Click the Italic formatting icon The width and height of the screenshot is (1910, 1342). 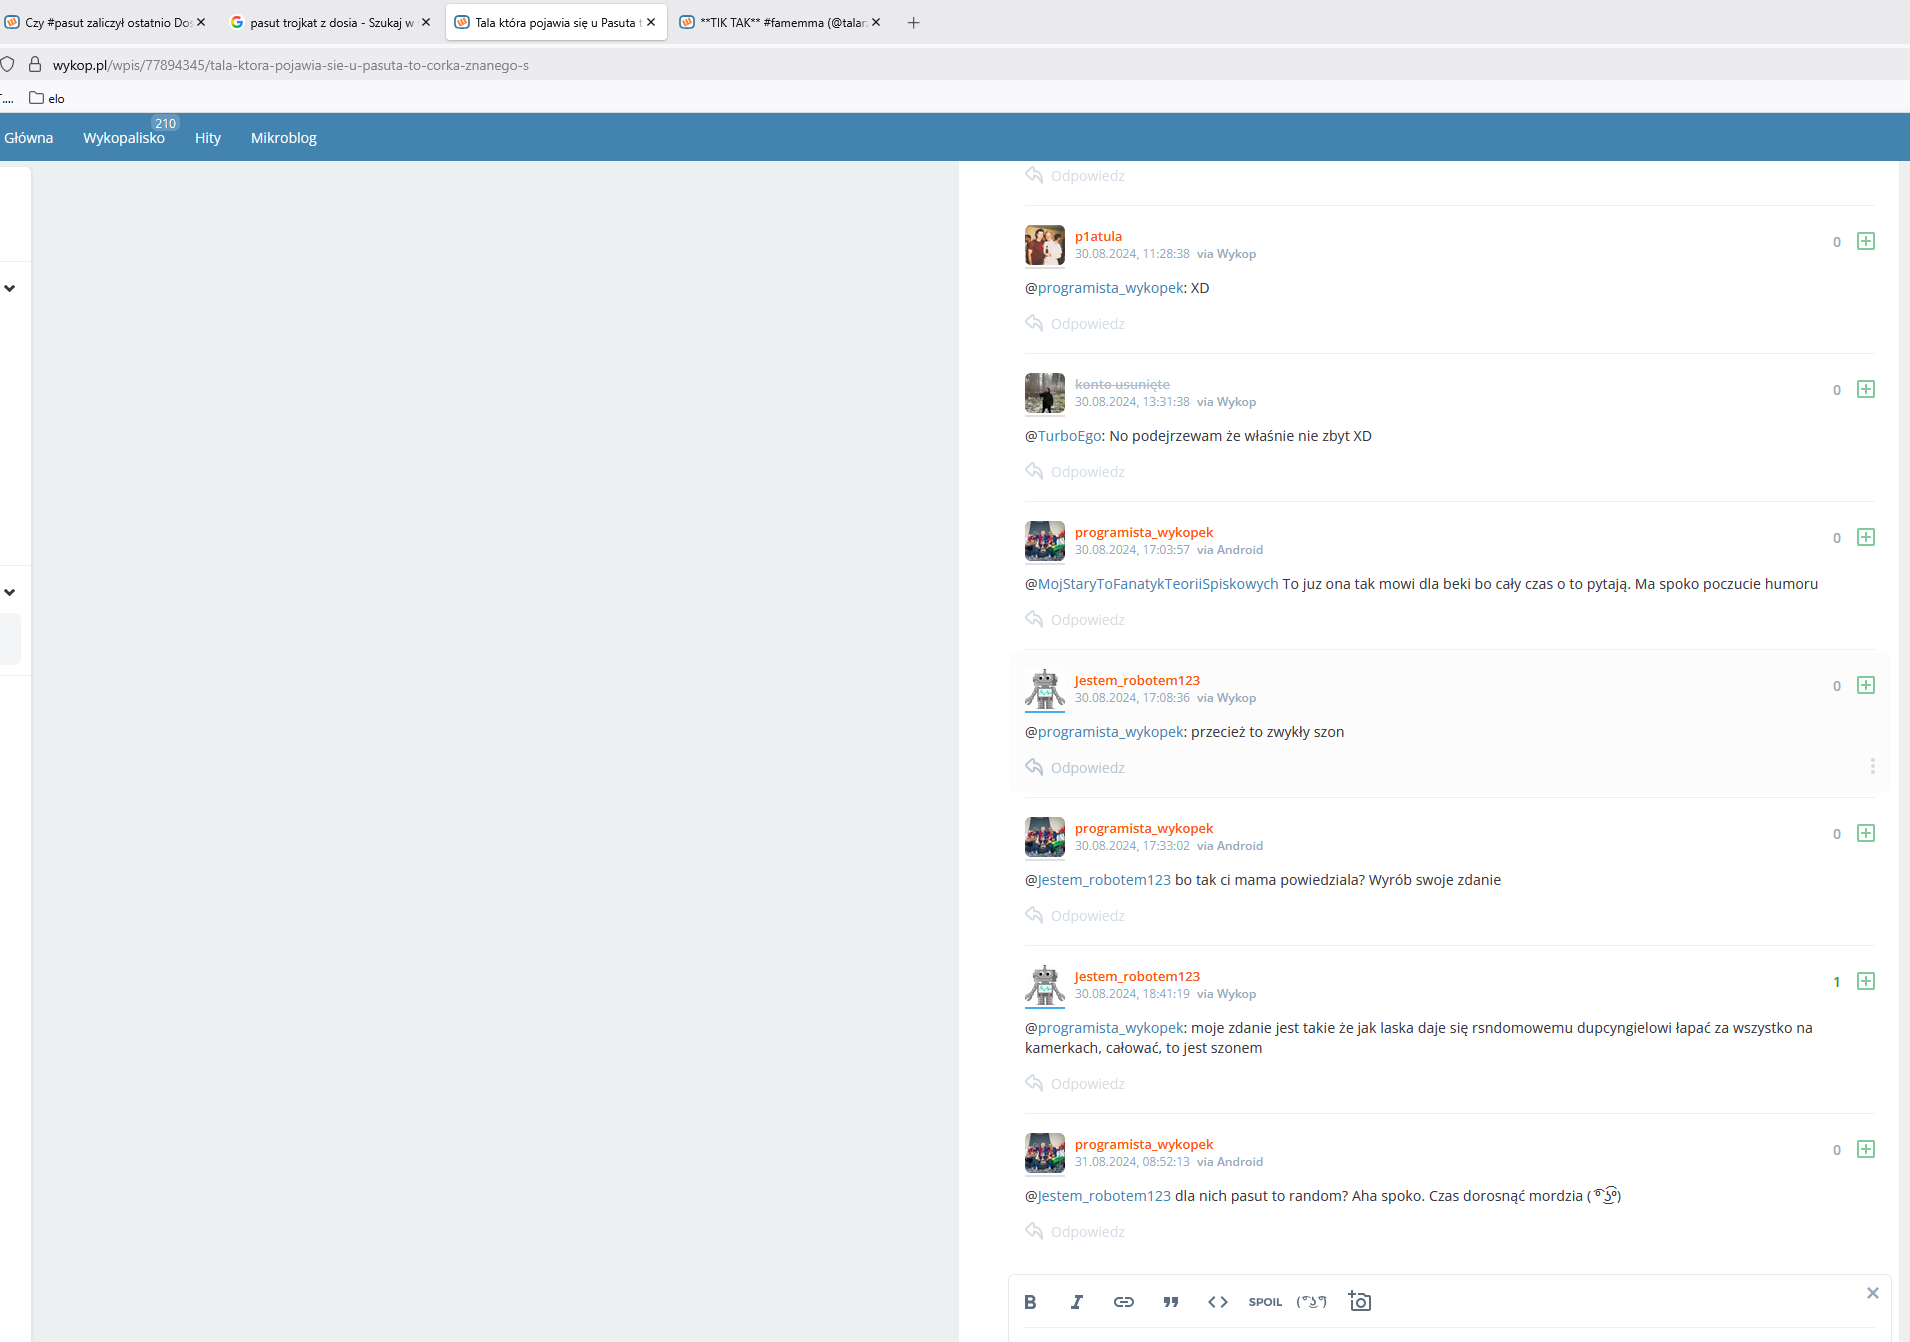tap(1077, 1302)
